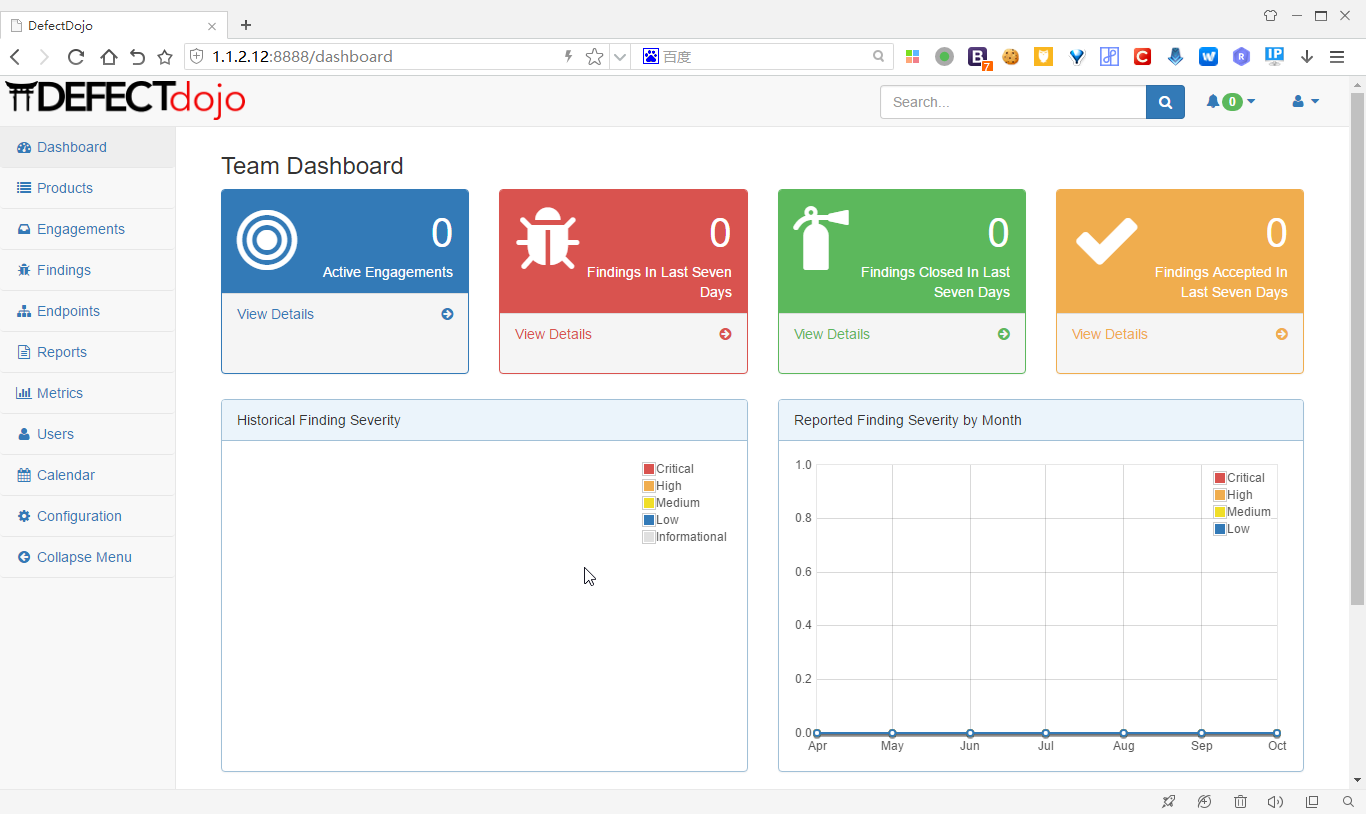
Task: Go to Engagements in the sidebar
Action: pos(80,229)
